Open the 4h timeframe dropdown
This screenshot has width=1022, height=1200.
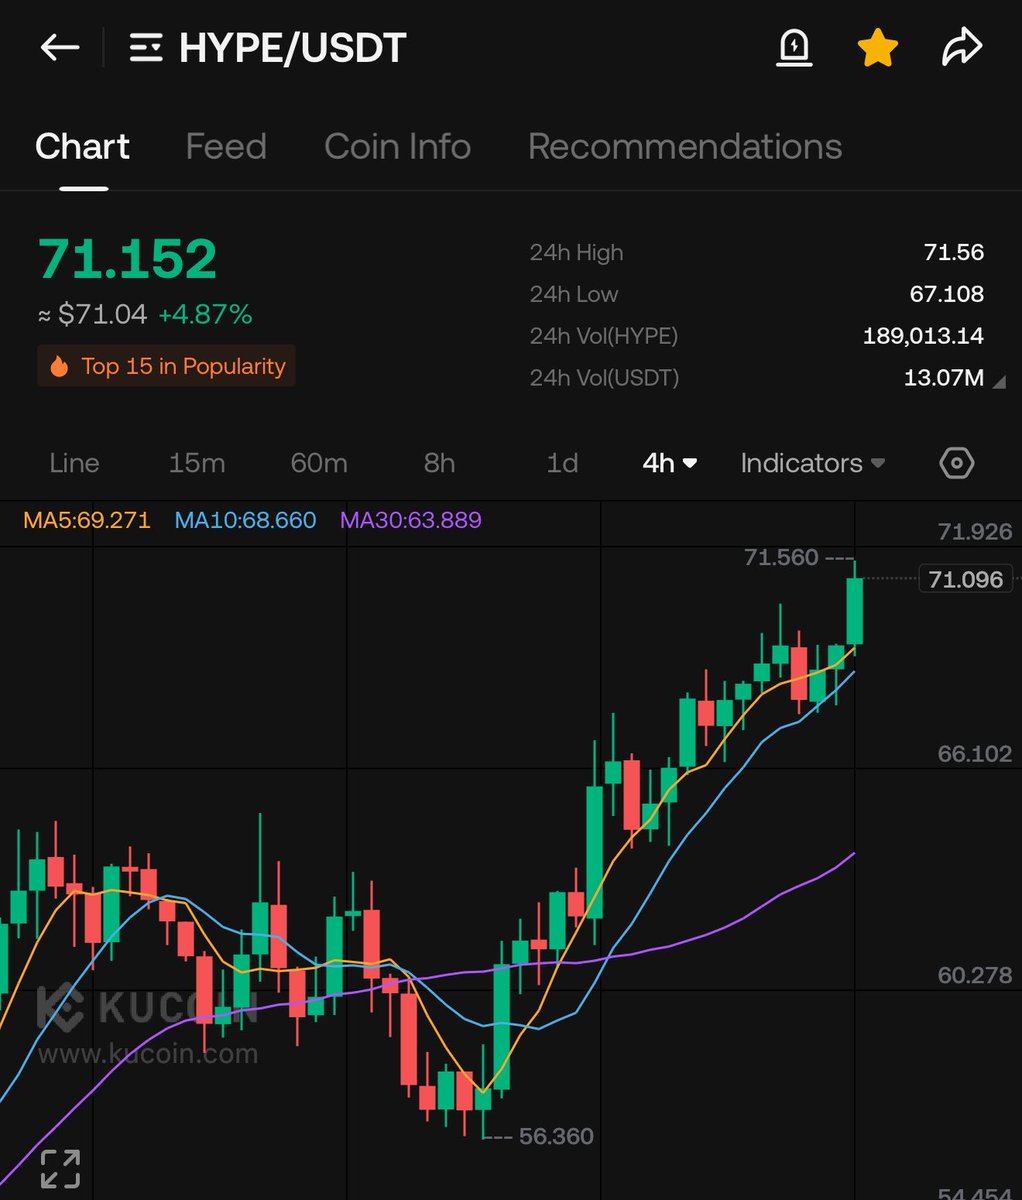pos(669,463)
